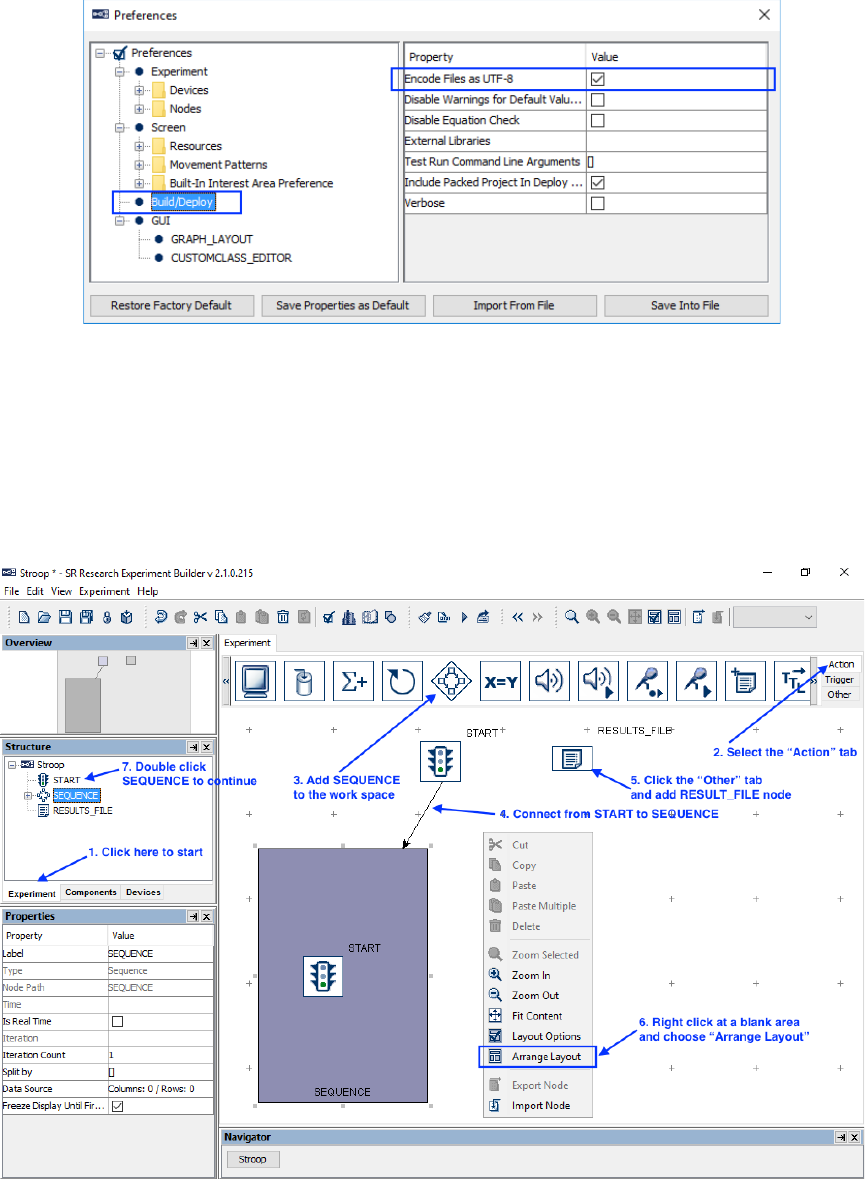This screenshot has height=1179, width=865.
Task: Check the Disable Equation Check box
Action: click(x=597, y=120)
